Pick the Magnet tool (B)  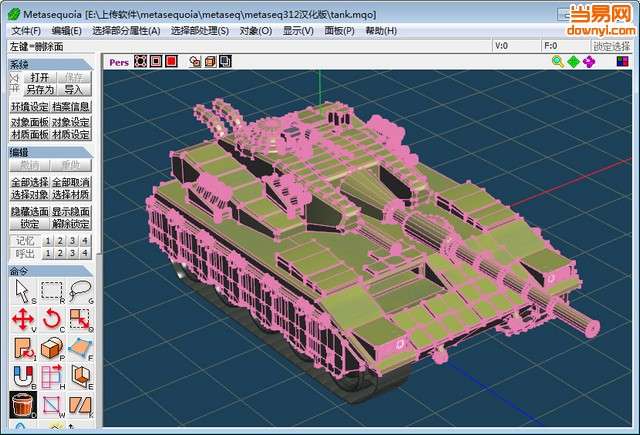23,376
